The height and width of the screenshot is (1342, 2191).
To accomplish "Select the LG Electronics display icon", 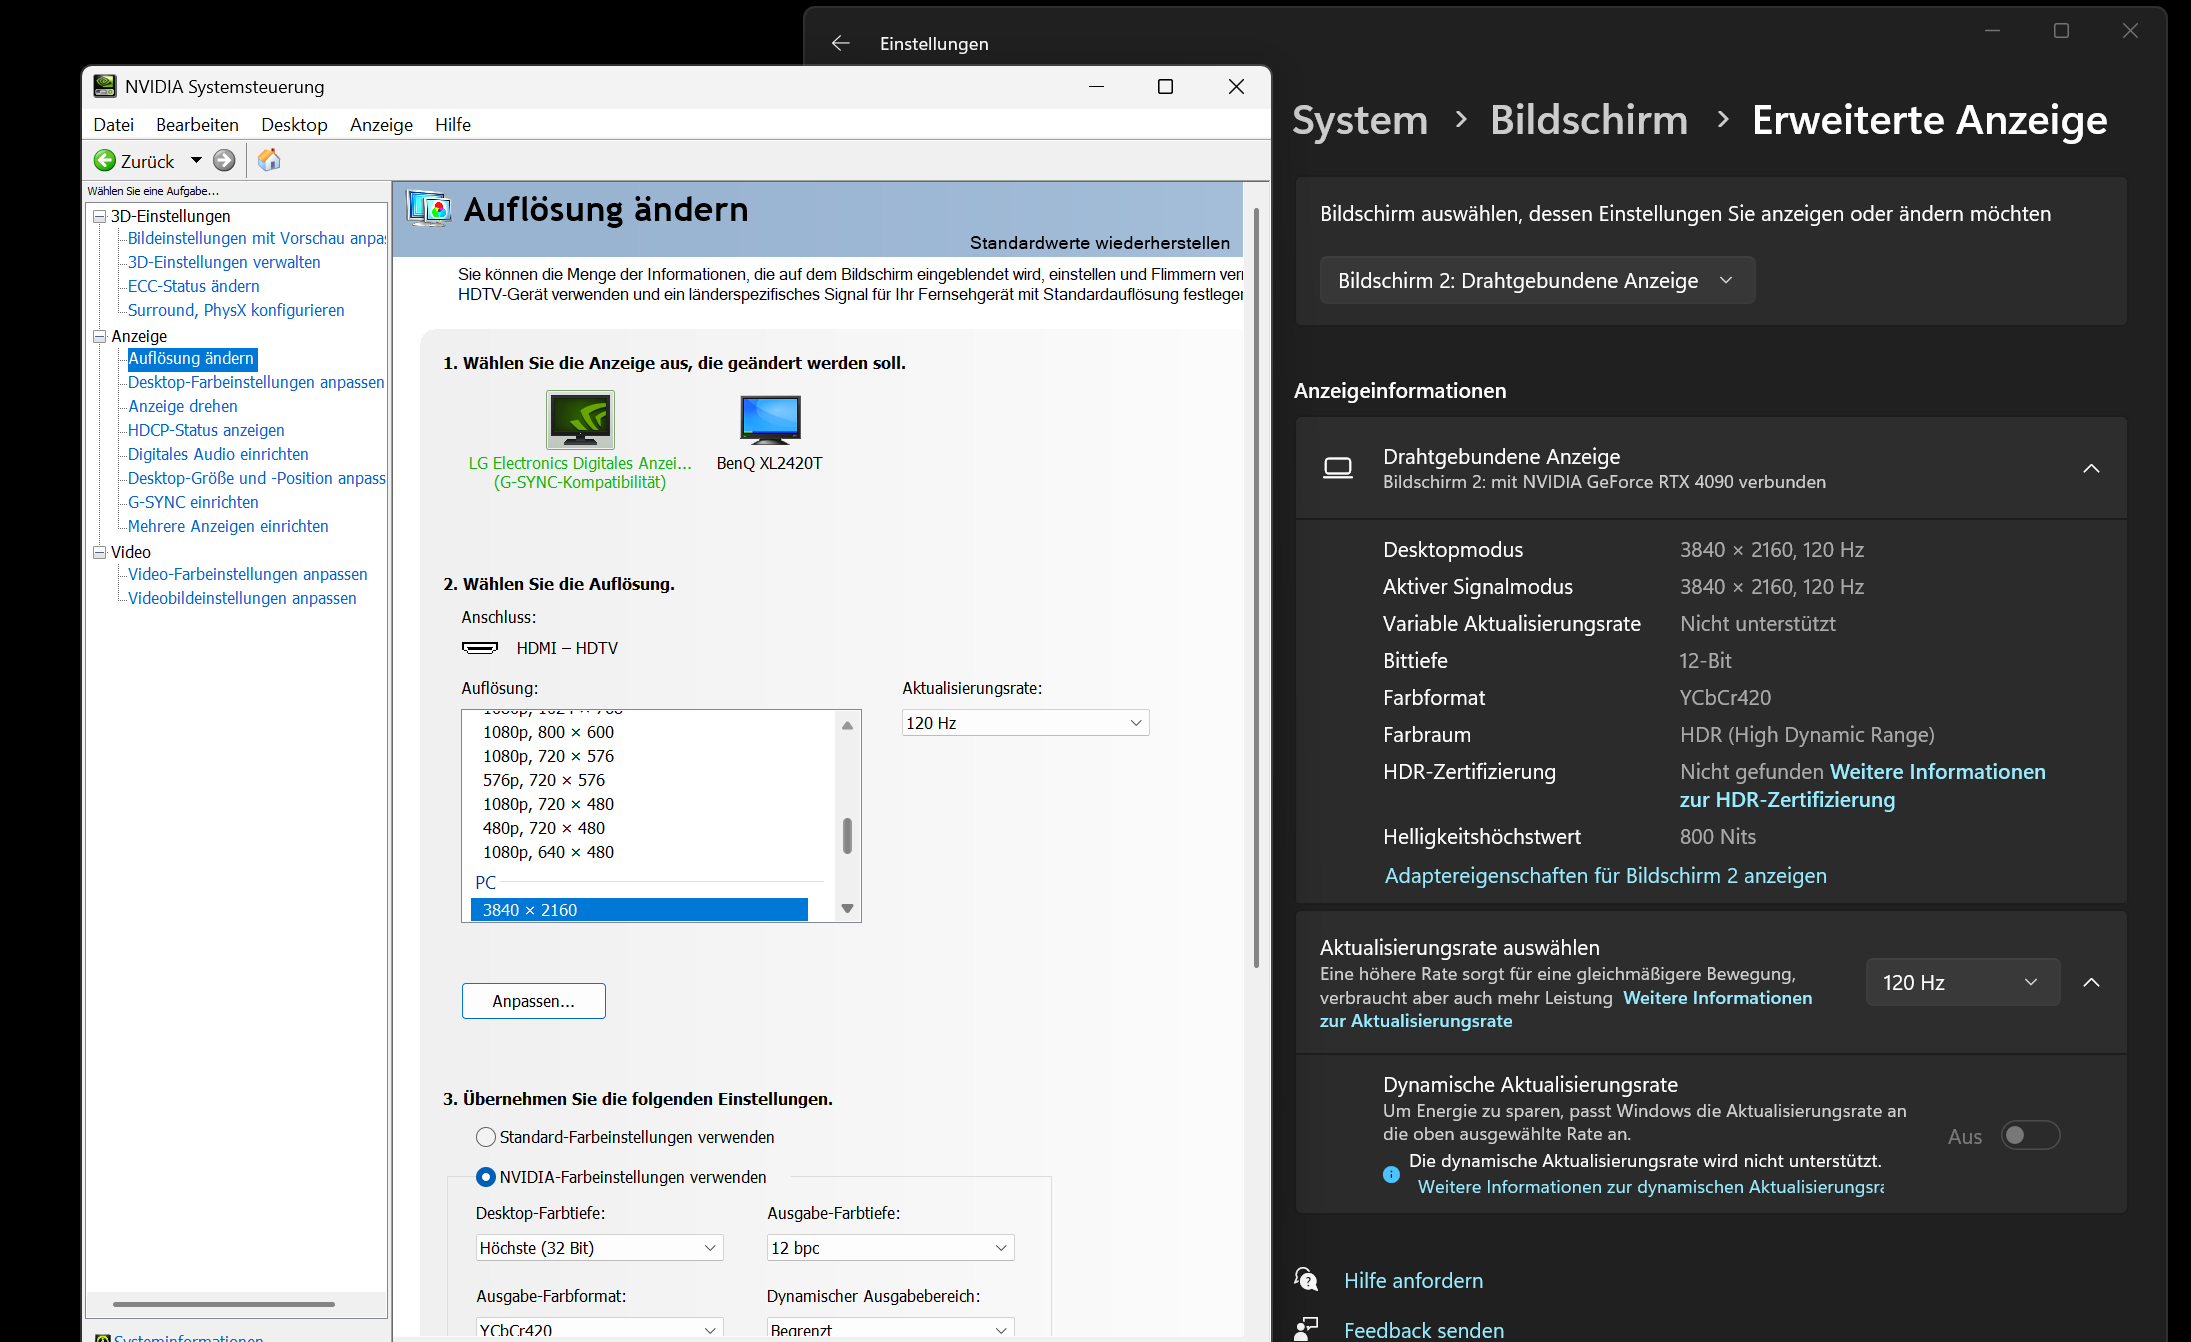I will (x=580, y=420).
